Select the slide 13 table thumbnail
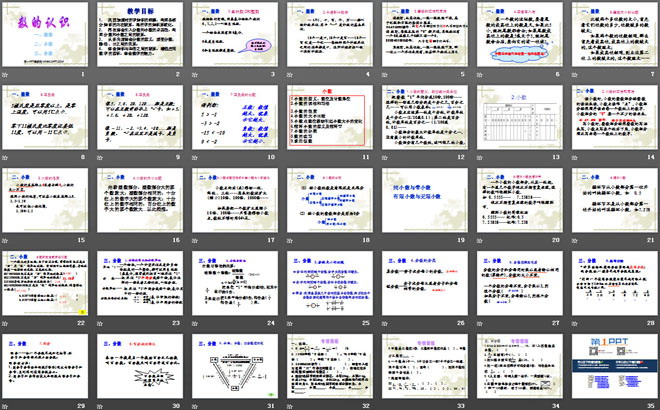The image size is (660, 410). point(520,117)
